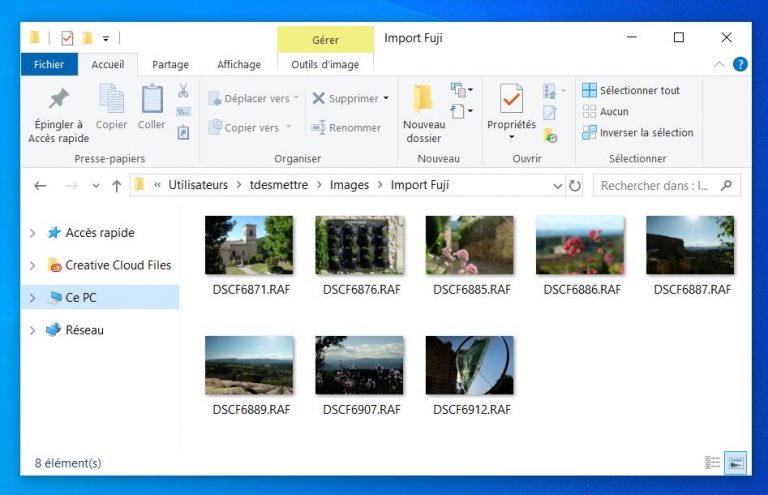Screen dimensions: 768x495
Task: Click the Modifier edit icon in Ouvrir group
Action: point(550,113)
